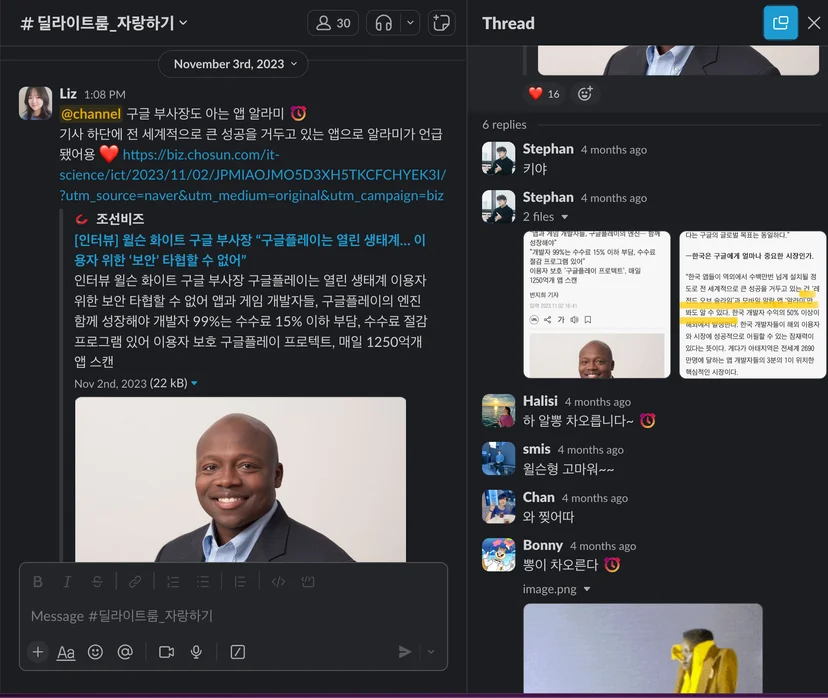Open the channel members list showing 30

(333, 23)
